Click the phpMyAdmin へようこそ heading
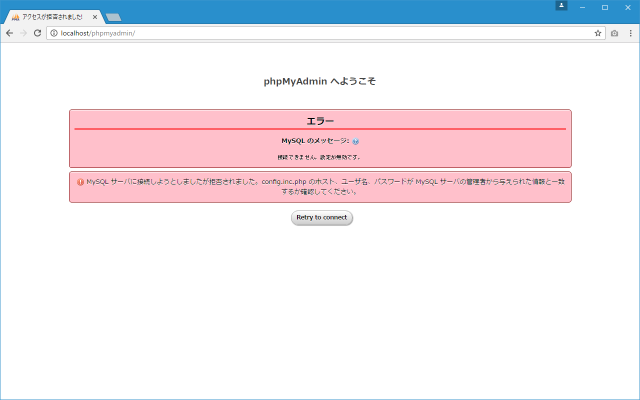 coord(320,81)
